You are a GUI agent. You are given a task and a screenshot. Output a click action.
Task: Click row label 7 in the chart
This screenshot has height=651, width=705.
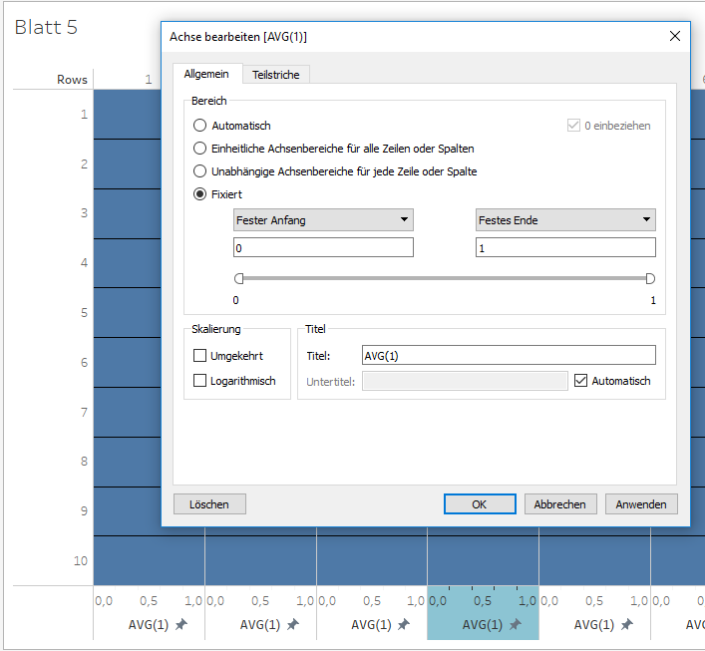(x=84, y=412)
